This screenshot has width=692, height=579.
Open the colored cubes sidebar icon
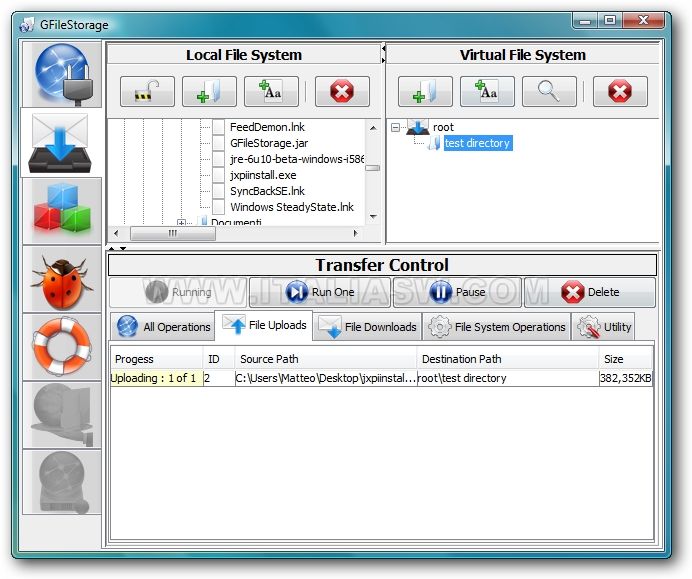[62, 211]
